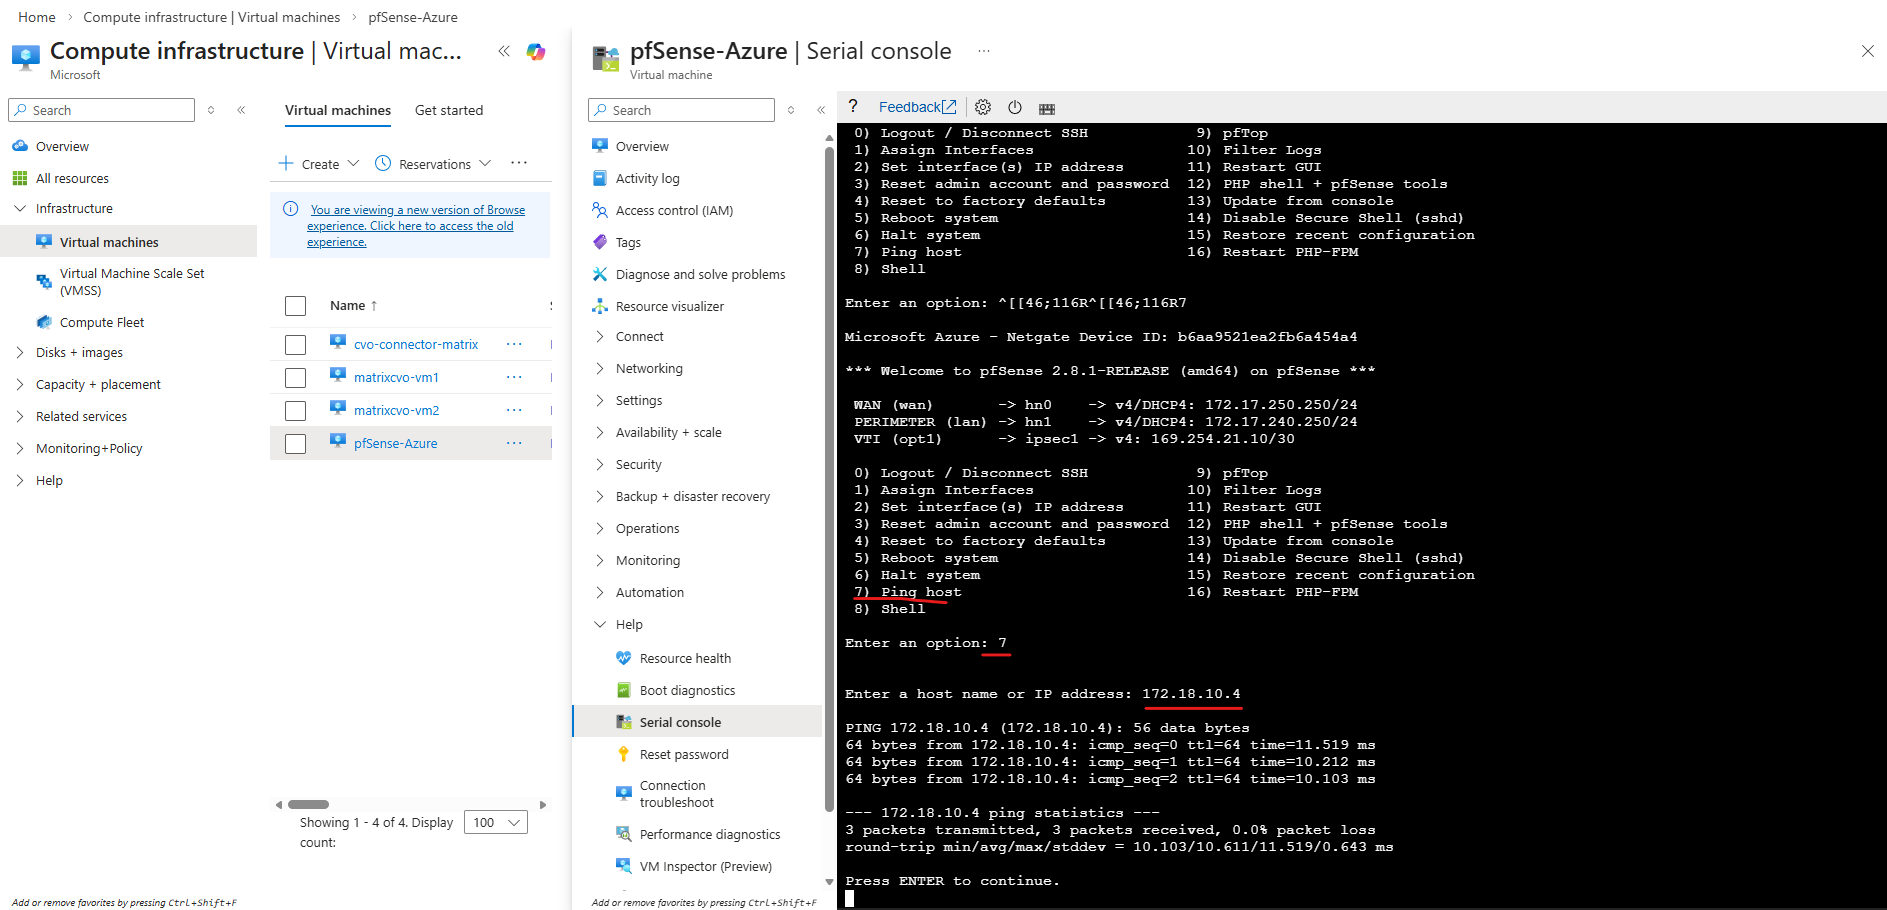The height and width of the screenshot is (910, 1887).
Task: Check the pfSense-Azure row checkbox
Action: [x=295, y=444]
